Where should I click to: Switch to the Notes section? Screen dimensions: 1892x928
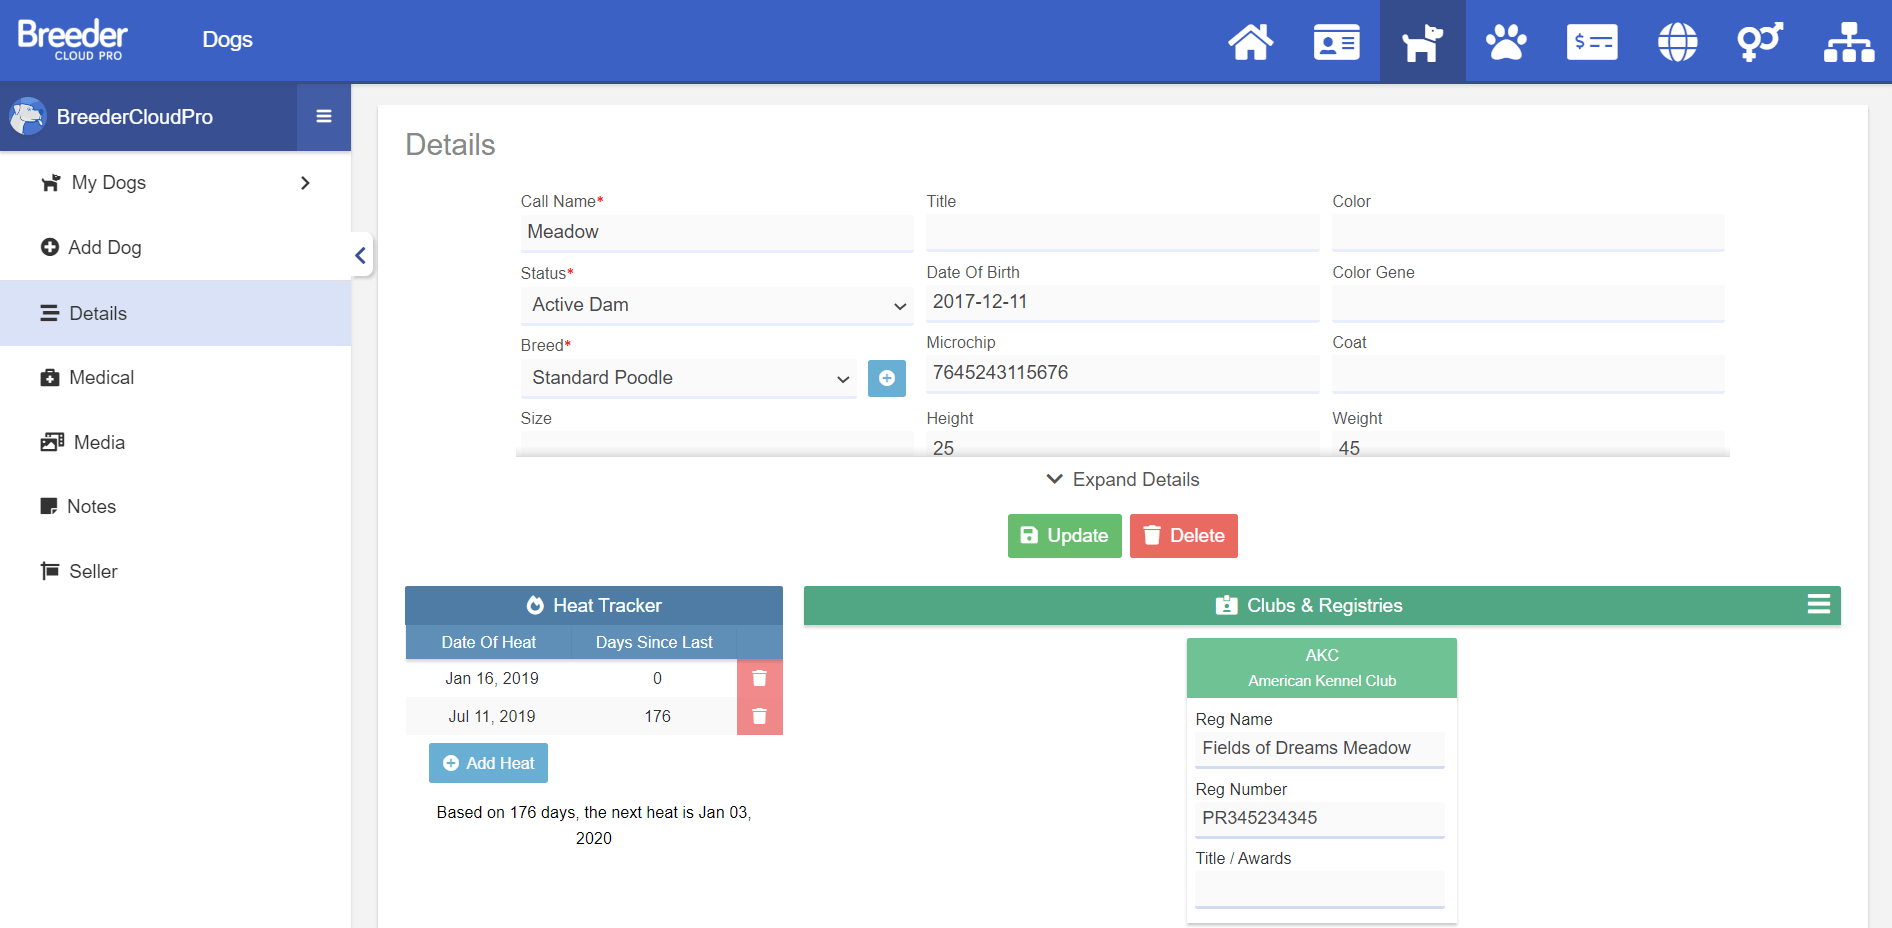tap(92, 506)
